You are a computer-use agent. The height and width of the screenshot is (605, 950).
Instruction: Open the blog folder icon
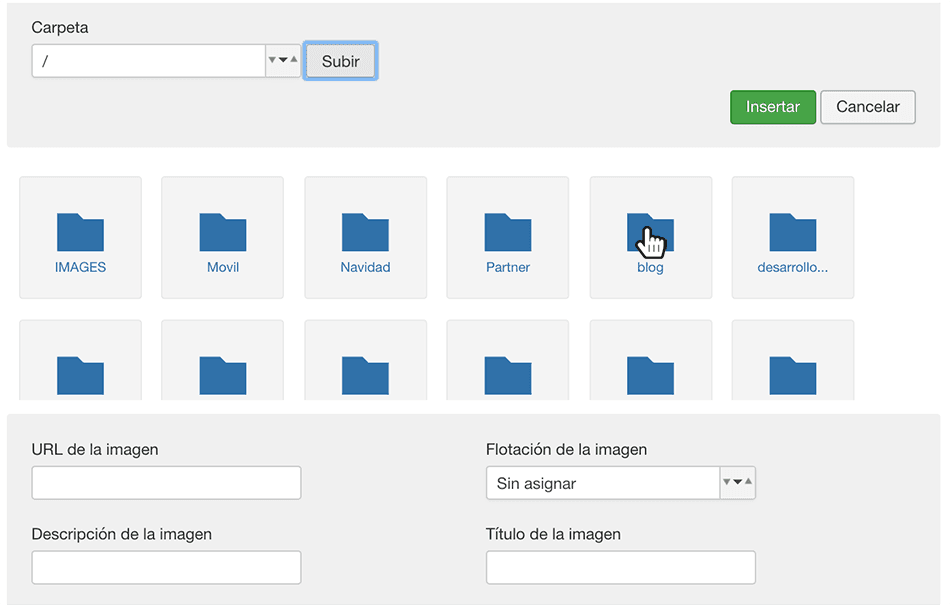pos(650,232)
